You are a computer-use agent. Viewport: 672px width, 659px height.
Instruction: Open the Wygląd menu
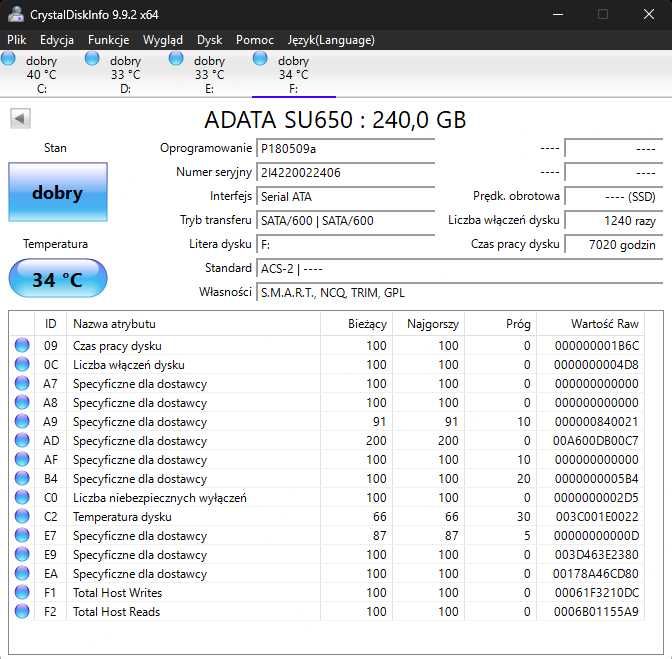point(163,40)
